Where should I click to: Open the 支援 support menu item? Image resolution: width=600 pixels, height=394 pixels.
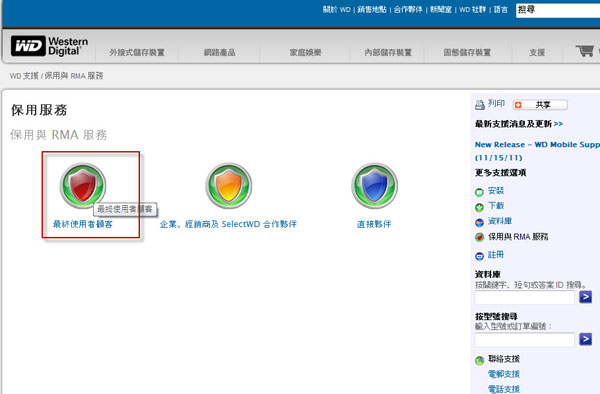[537, 52]
